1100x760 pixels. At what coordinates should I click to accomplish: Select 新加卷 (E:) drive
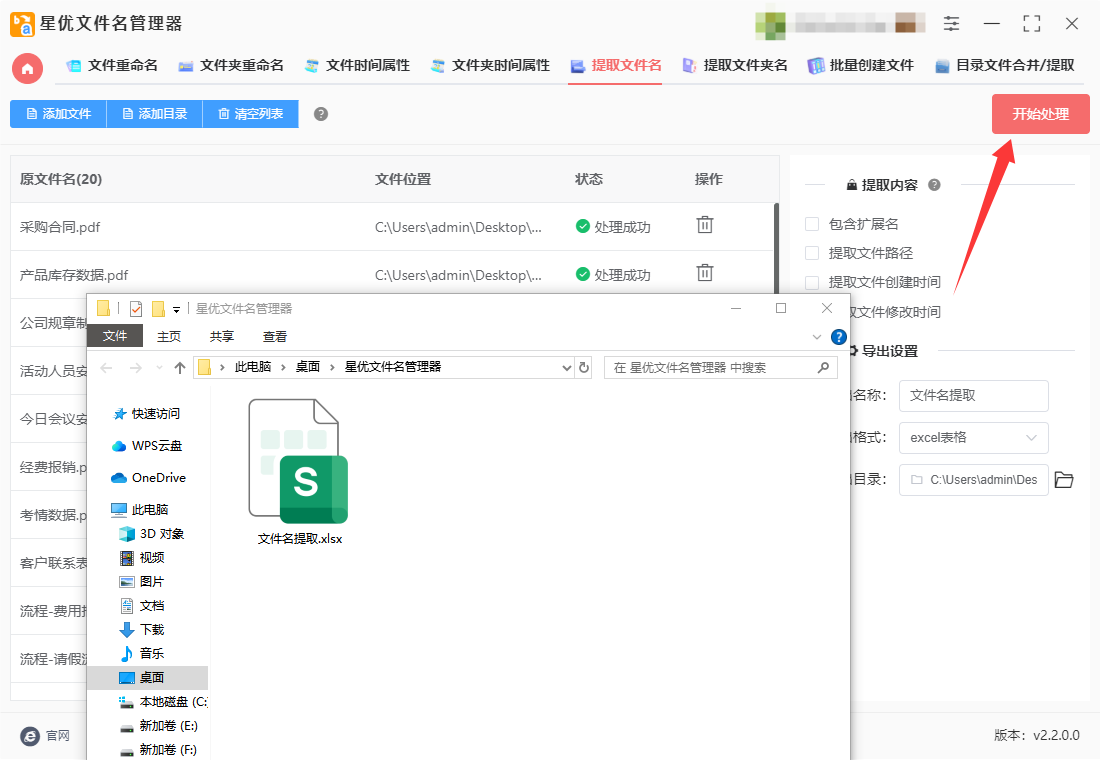159,726
